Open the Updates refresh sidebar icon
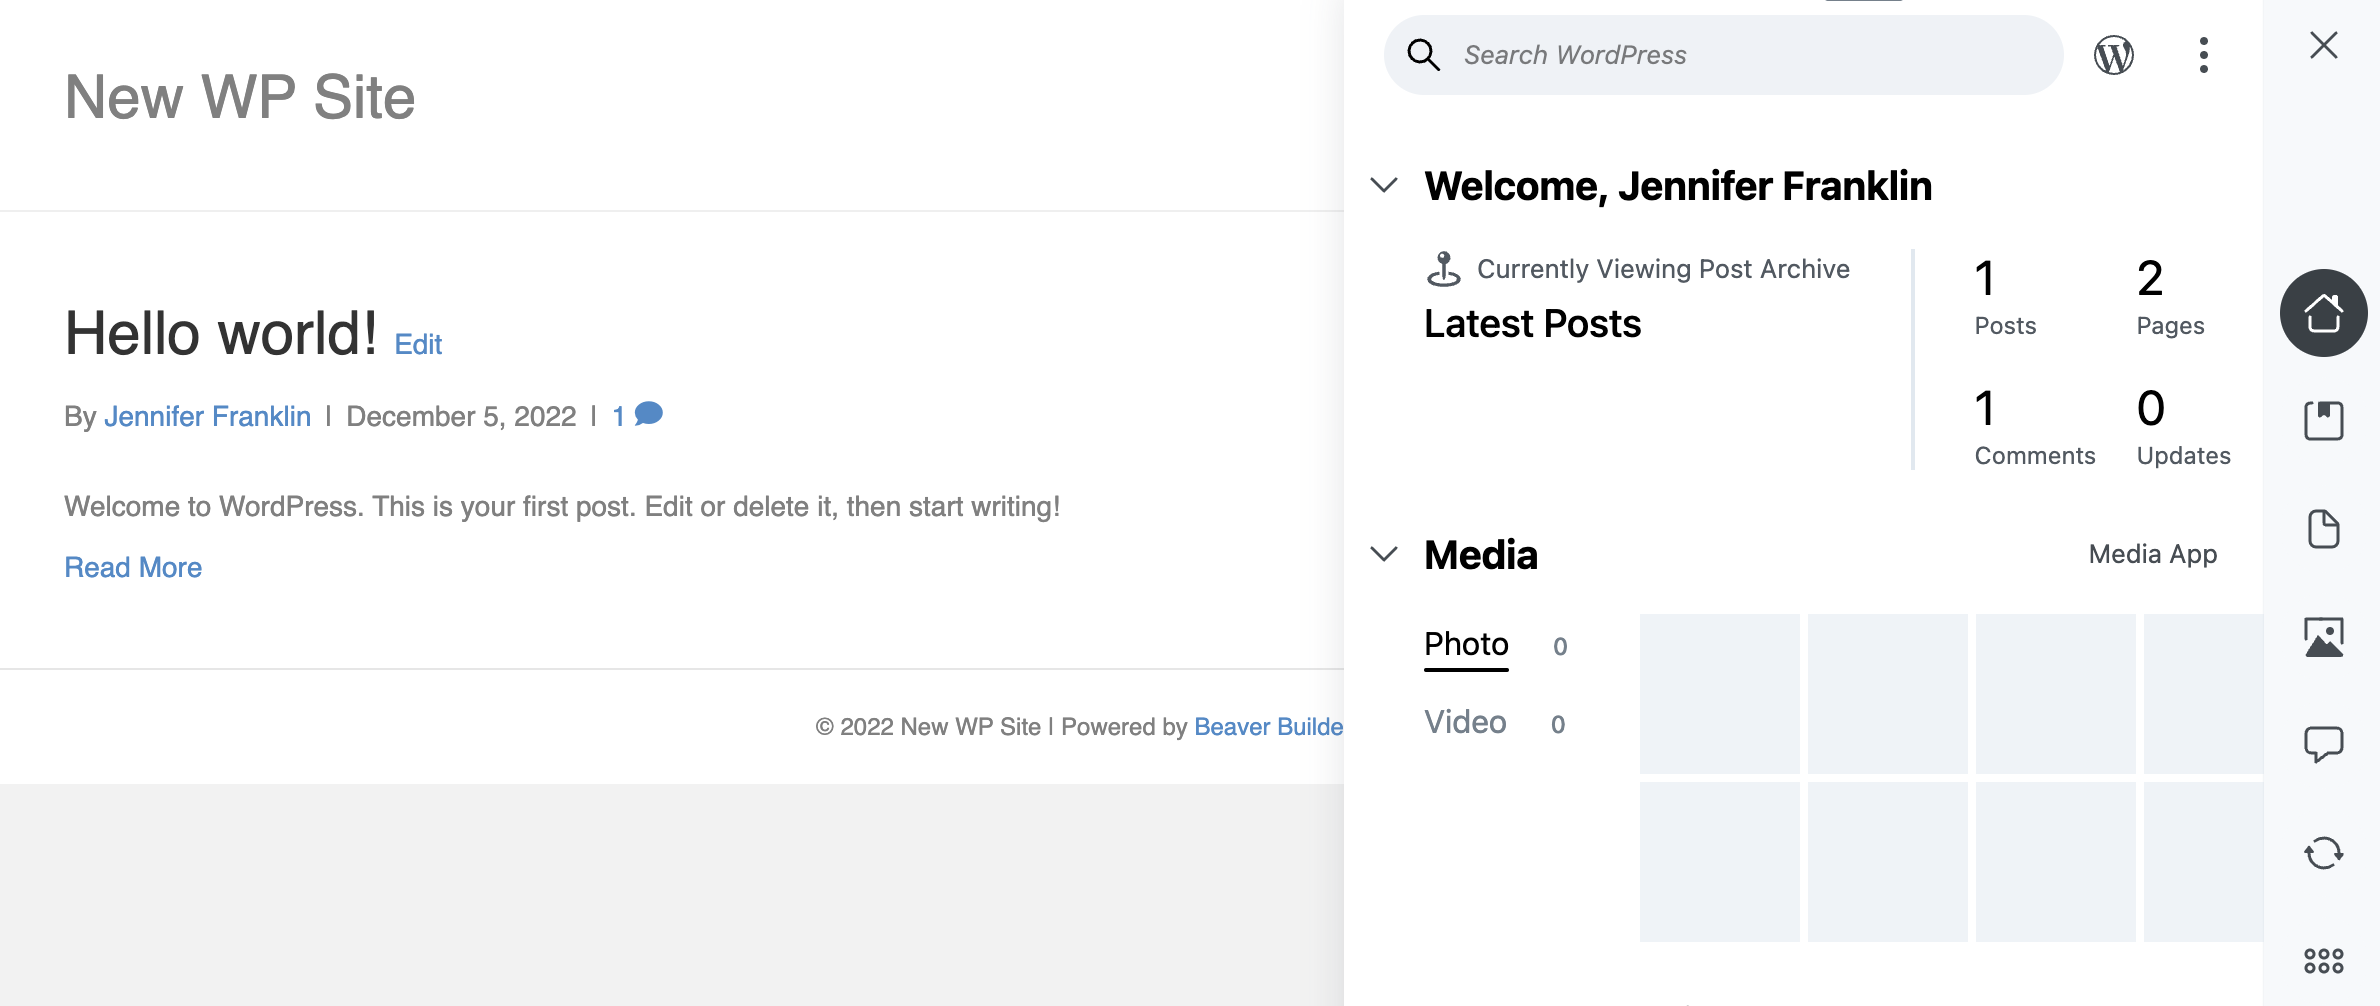This screenshot has width=2380, height=1006. pyautogui.click(x=2323, y=853)
